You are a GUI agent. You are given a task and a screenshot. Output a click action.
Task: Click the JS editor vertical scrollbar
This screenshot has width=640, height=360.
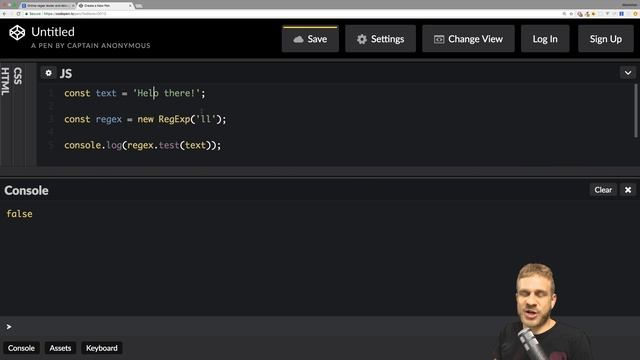(x=636, y=111)
